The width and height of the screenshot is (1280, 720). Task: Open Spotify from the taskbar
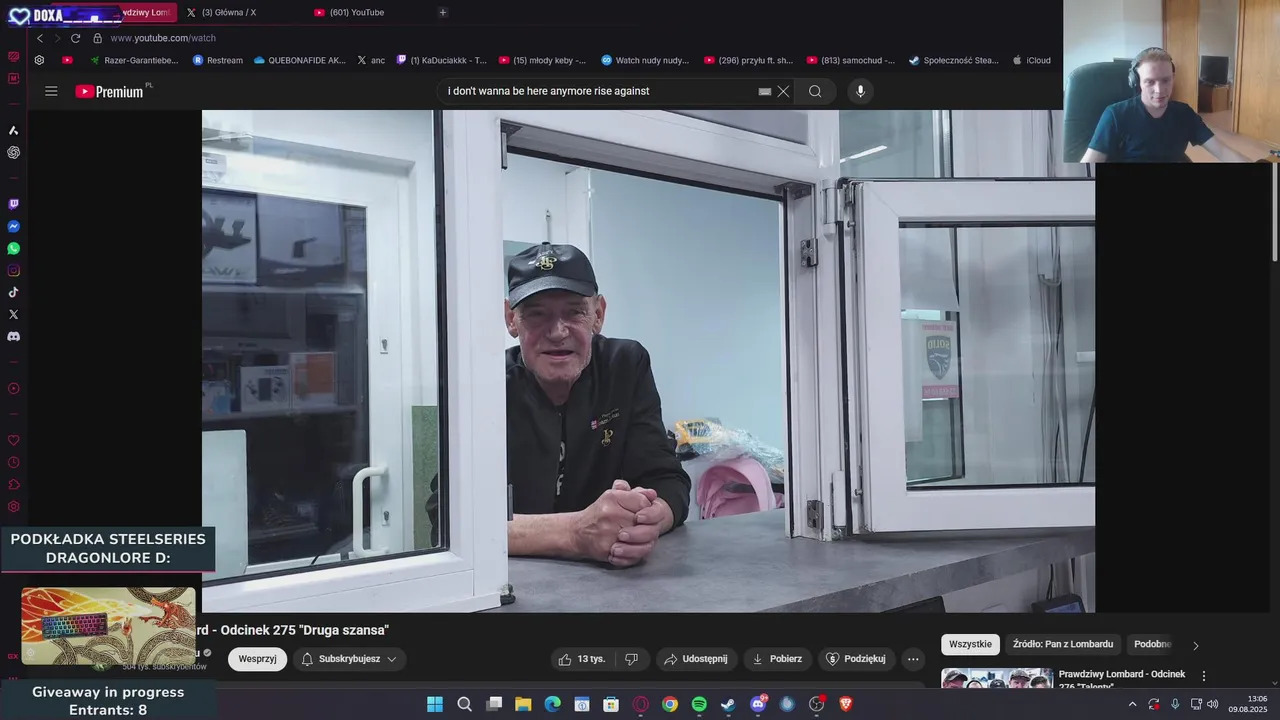[x=699, y=704]
